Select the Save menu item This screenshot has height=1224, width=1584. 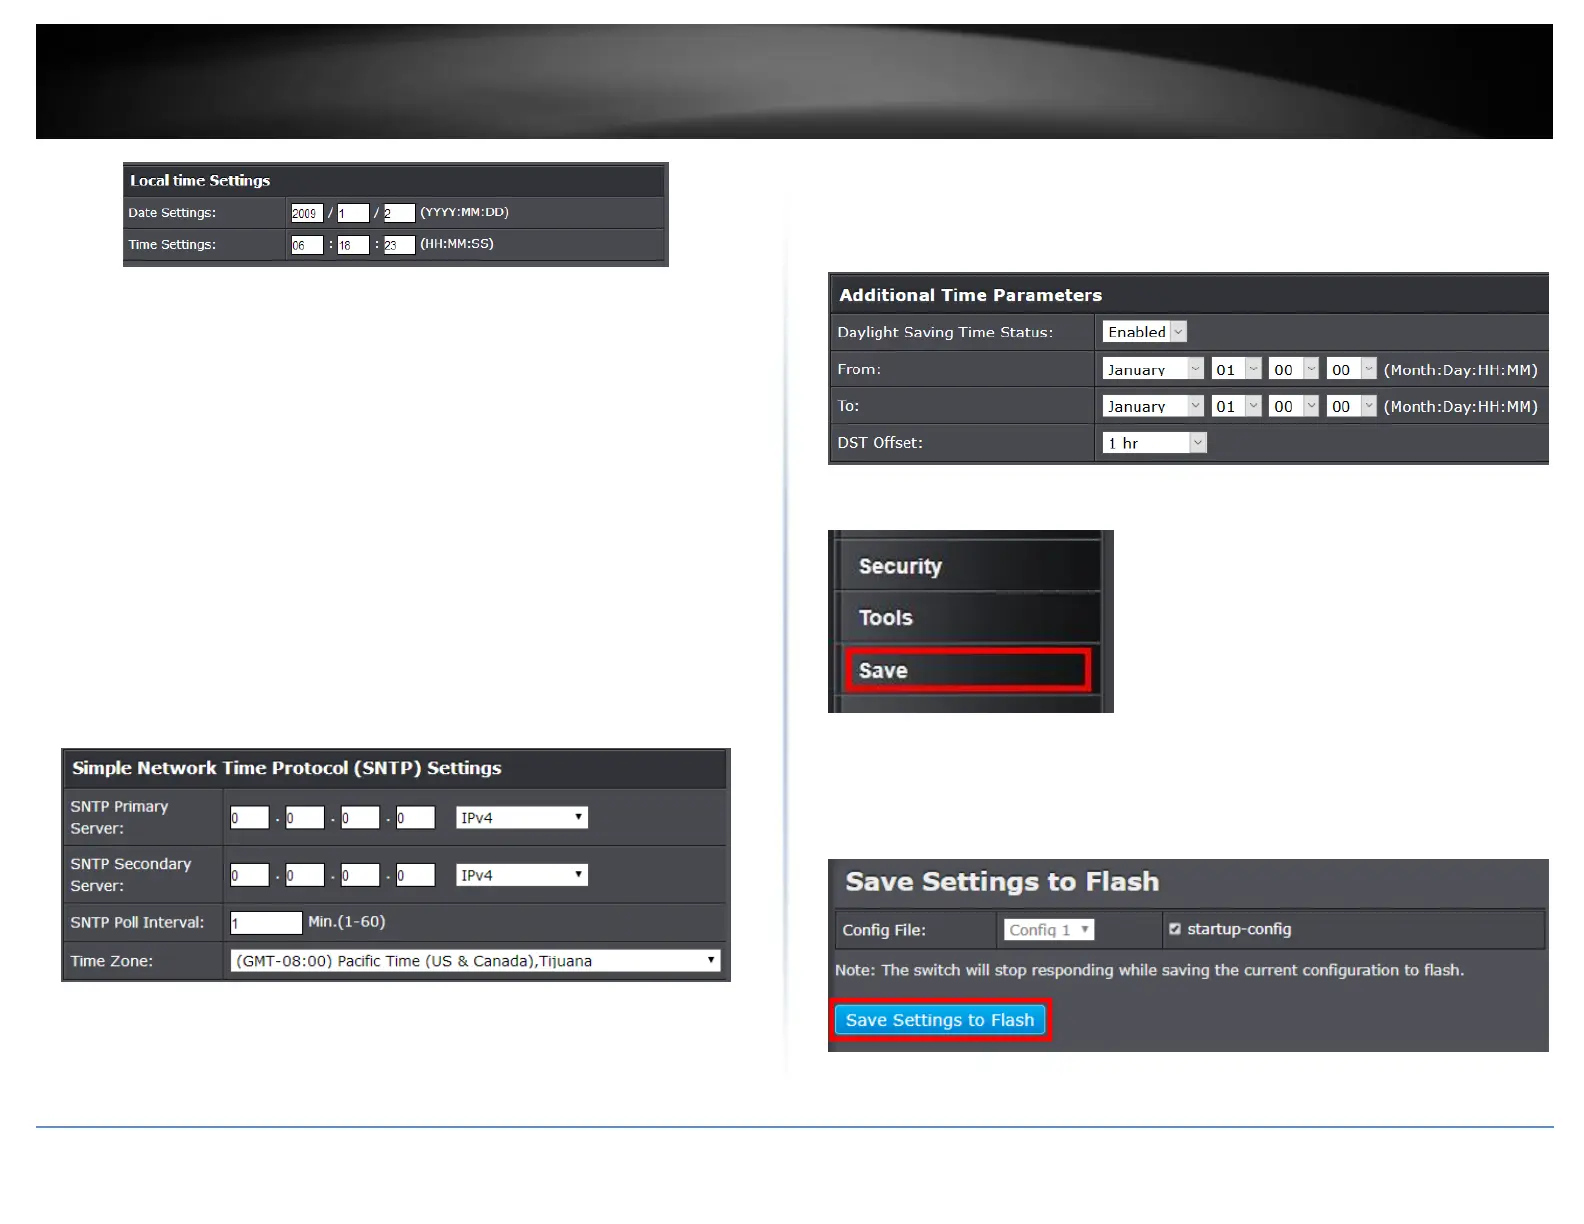pos(968,670)
